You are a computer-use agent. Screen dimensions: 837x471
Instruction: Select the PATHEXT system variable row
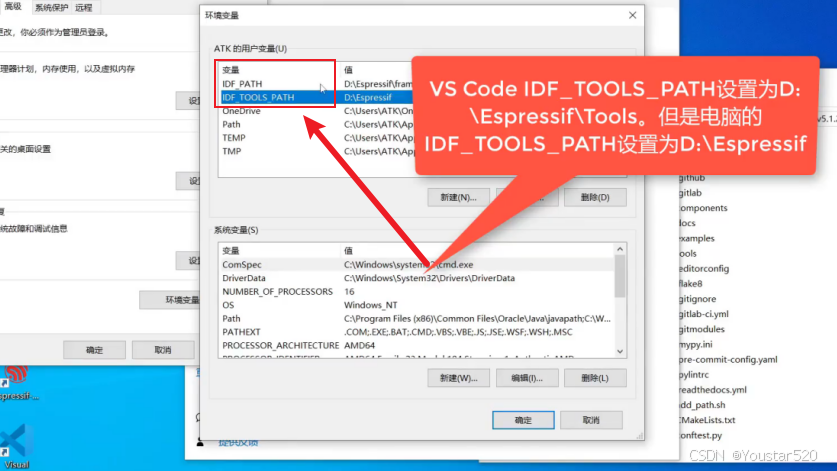pos(416,332)
